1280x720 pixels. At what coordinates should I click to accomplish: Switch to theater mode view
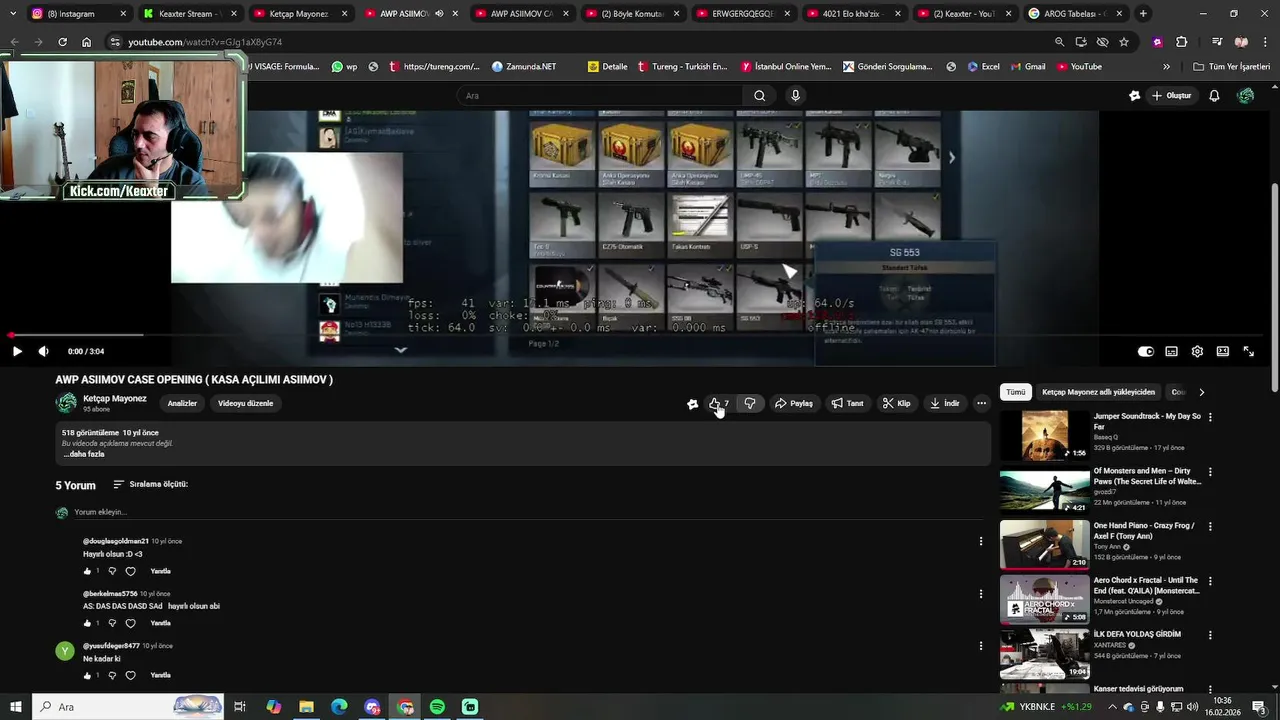point(1222,351)
